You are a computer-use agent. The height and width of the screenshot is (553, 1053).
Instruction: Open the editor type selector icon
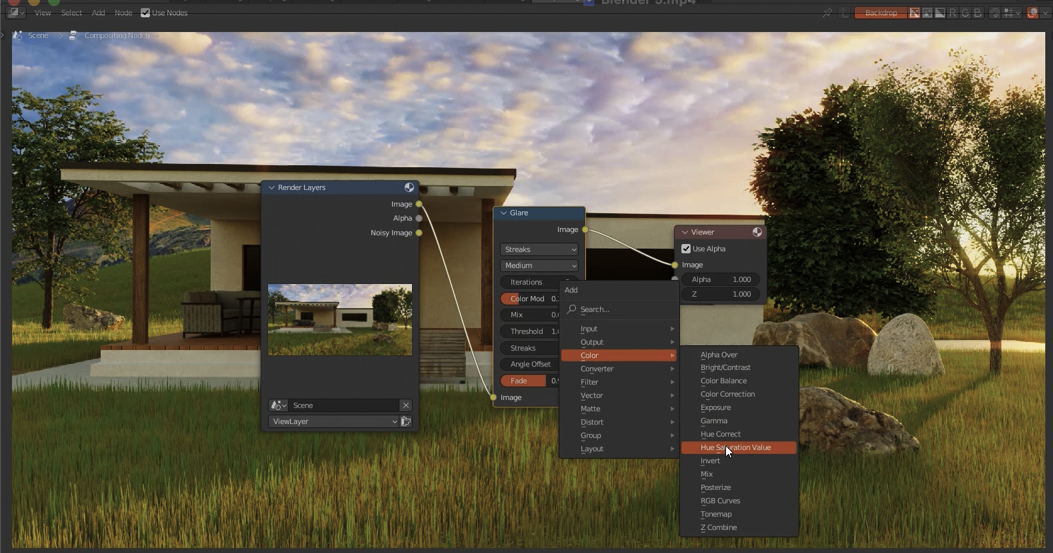click(x=15, y=13)
